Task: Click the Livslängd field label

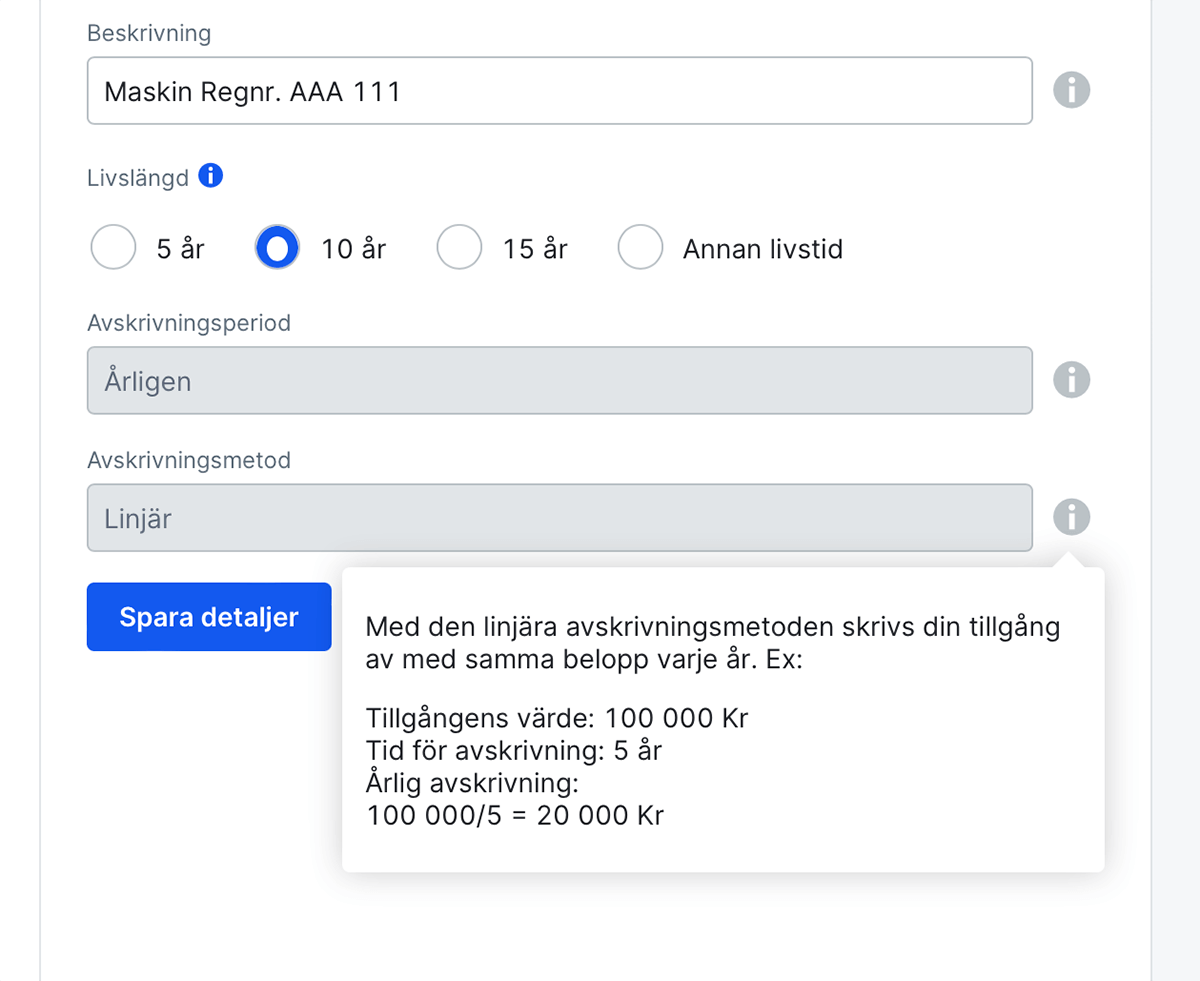Action: click(136, 176)
